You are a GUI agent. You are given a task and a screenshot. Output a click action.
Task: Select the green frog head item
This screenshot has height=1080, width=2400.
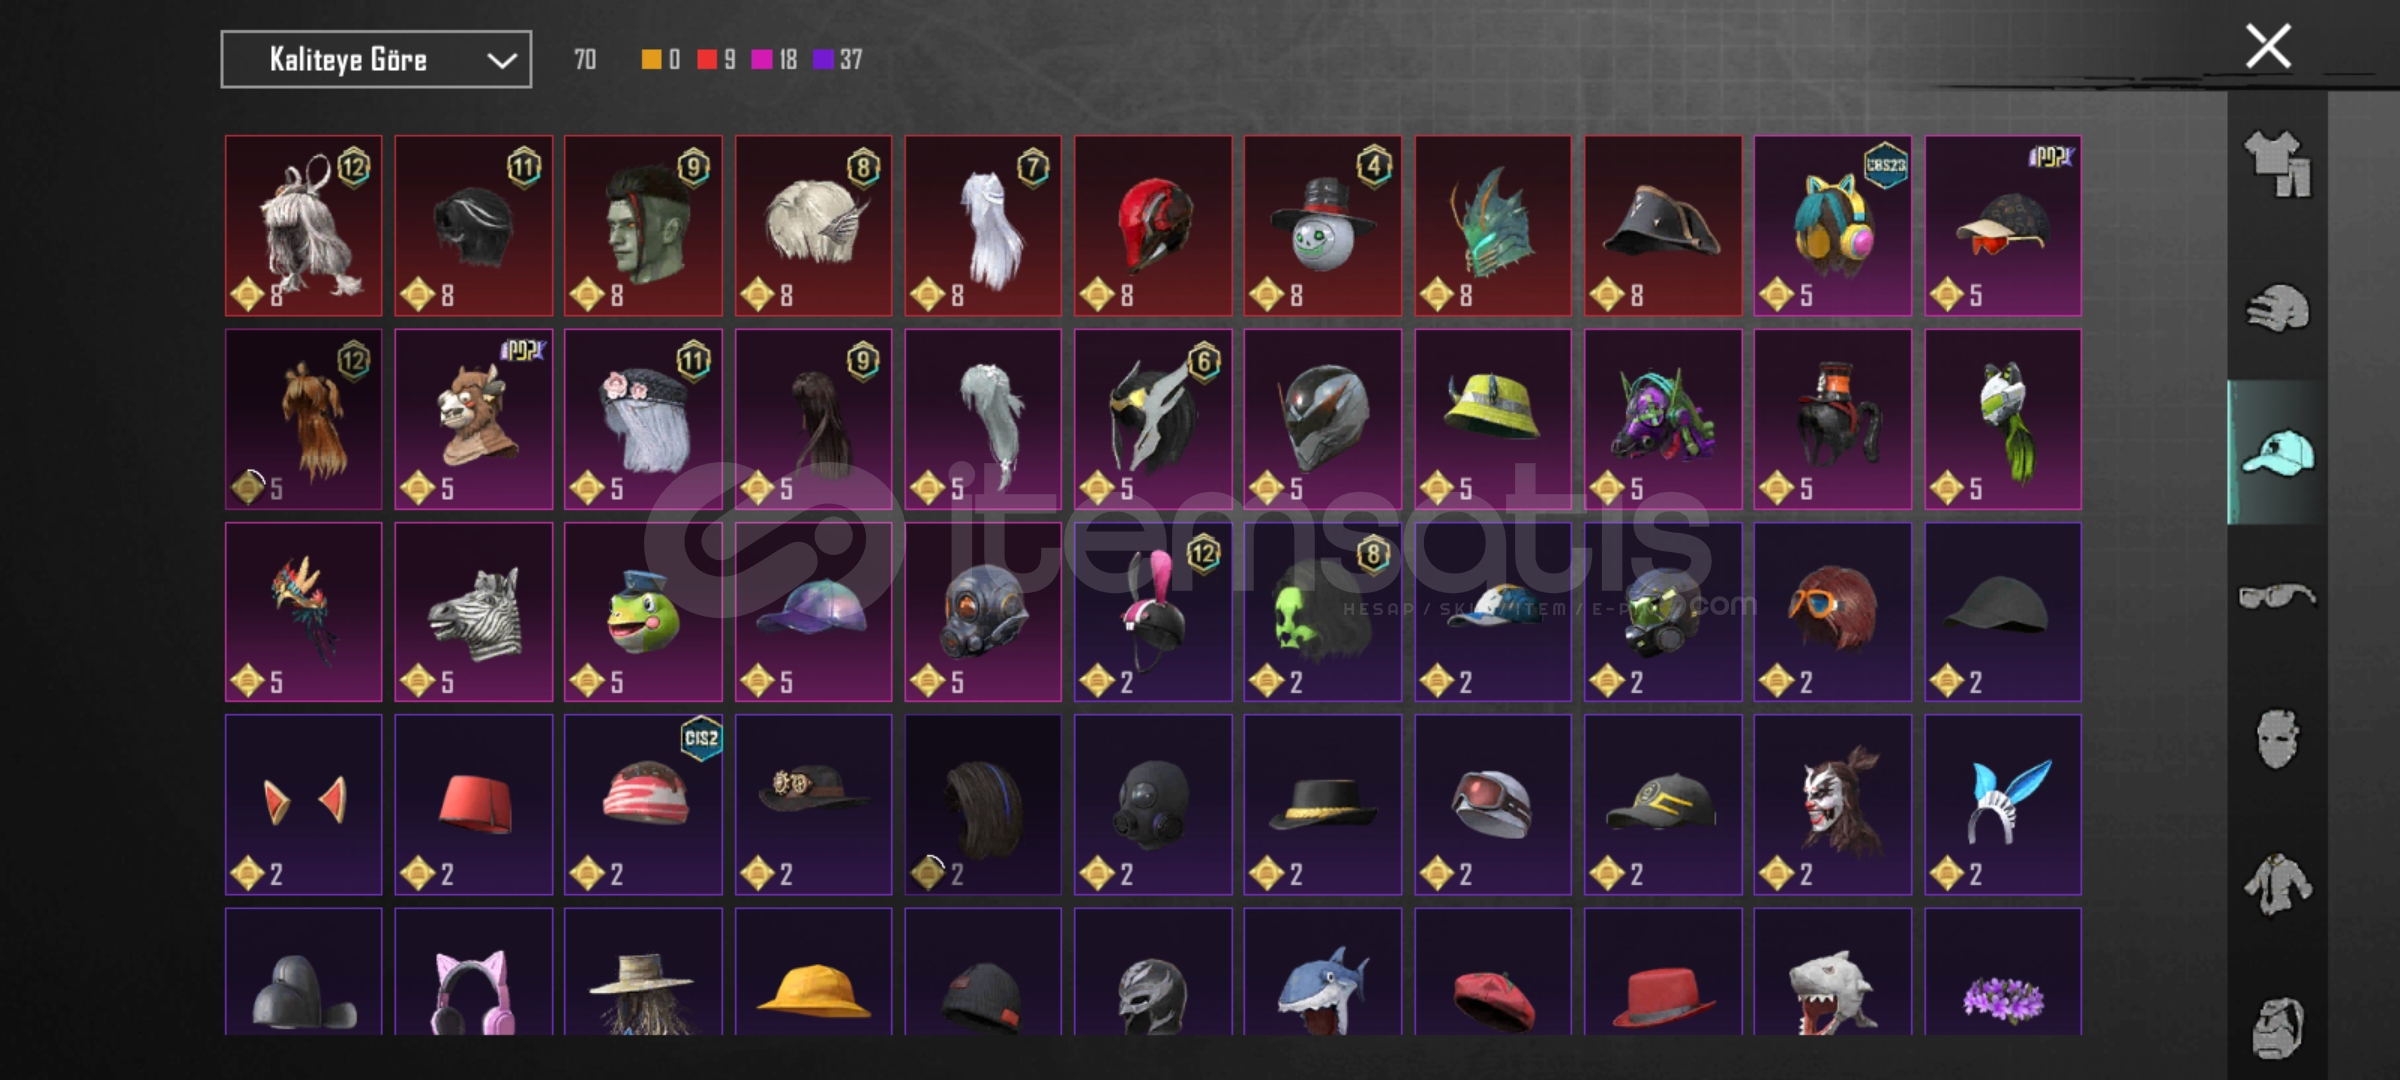point(643,612)
